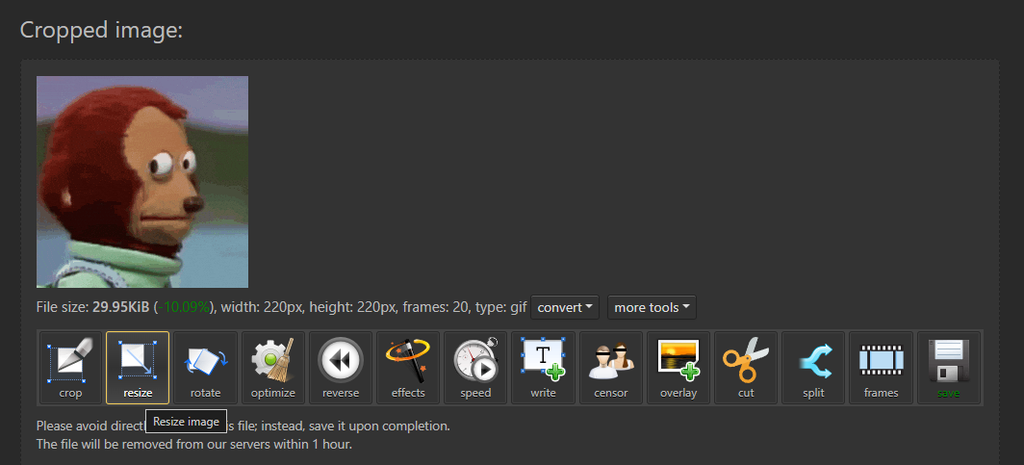This screenshot has height=465, width=1024.
Task: Save the GIF with floppy icon
Action: (948, 368)
